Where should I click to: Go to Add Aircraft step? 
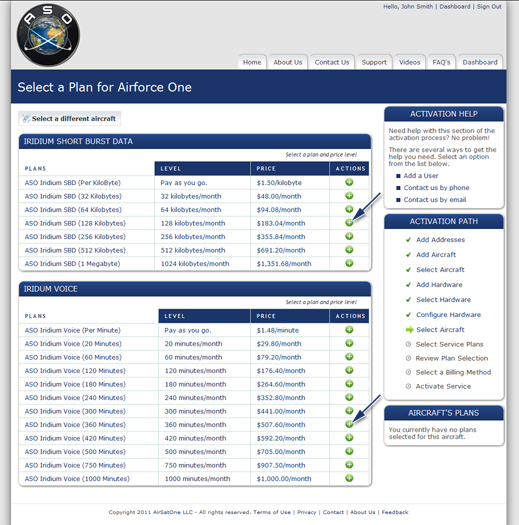(x=436, y=255)
